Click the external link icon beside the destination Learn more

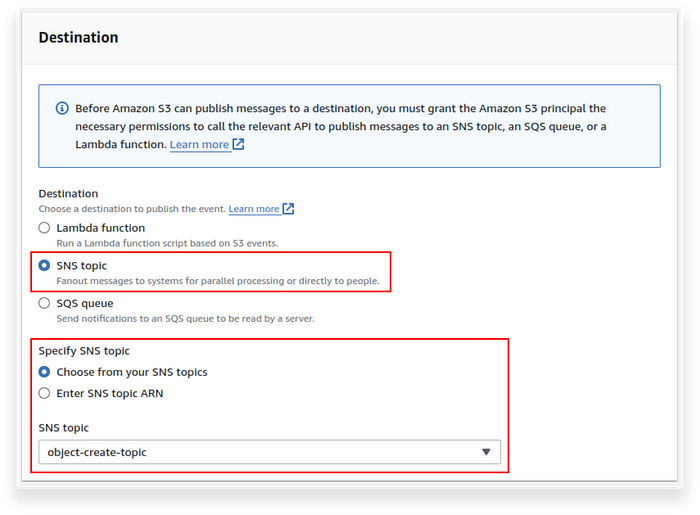click(288, 208)
